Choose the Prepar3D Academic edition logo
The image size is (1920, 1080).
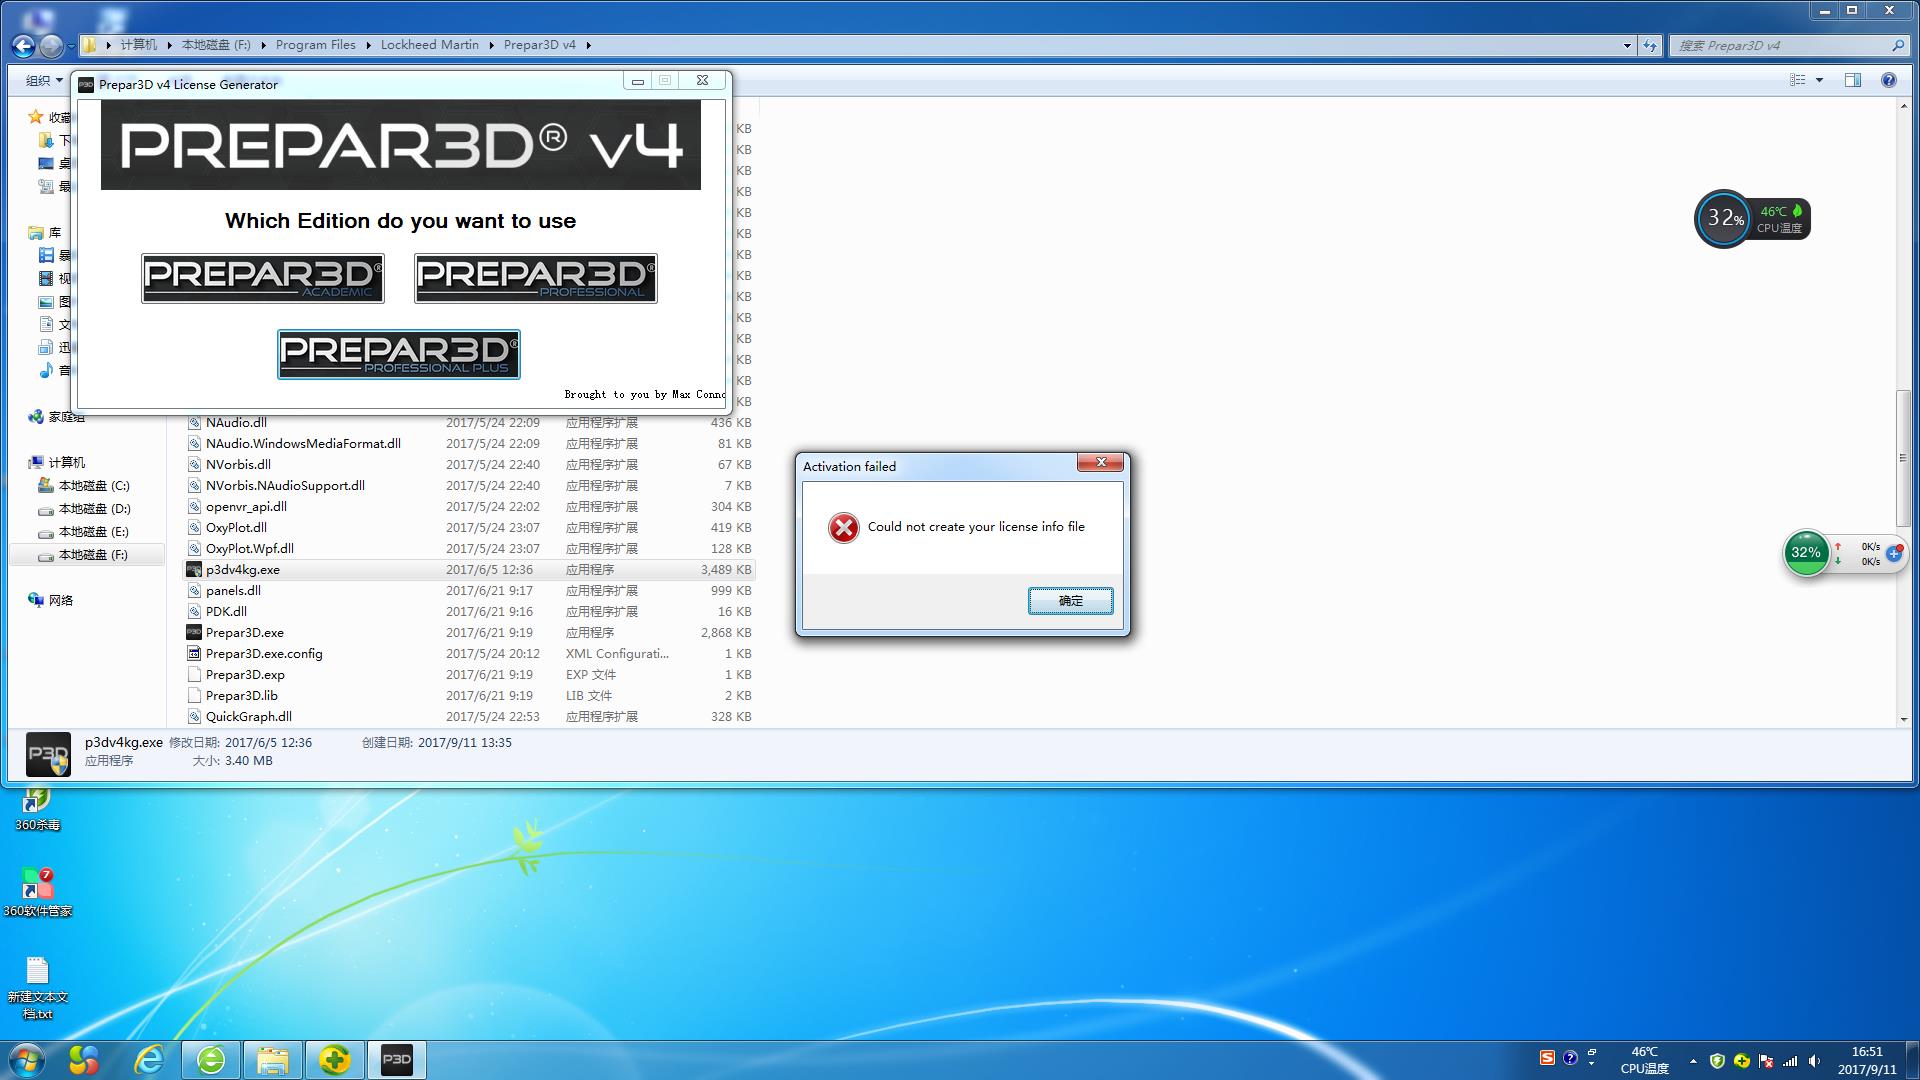[x=263, y=278]
